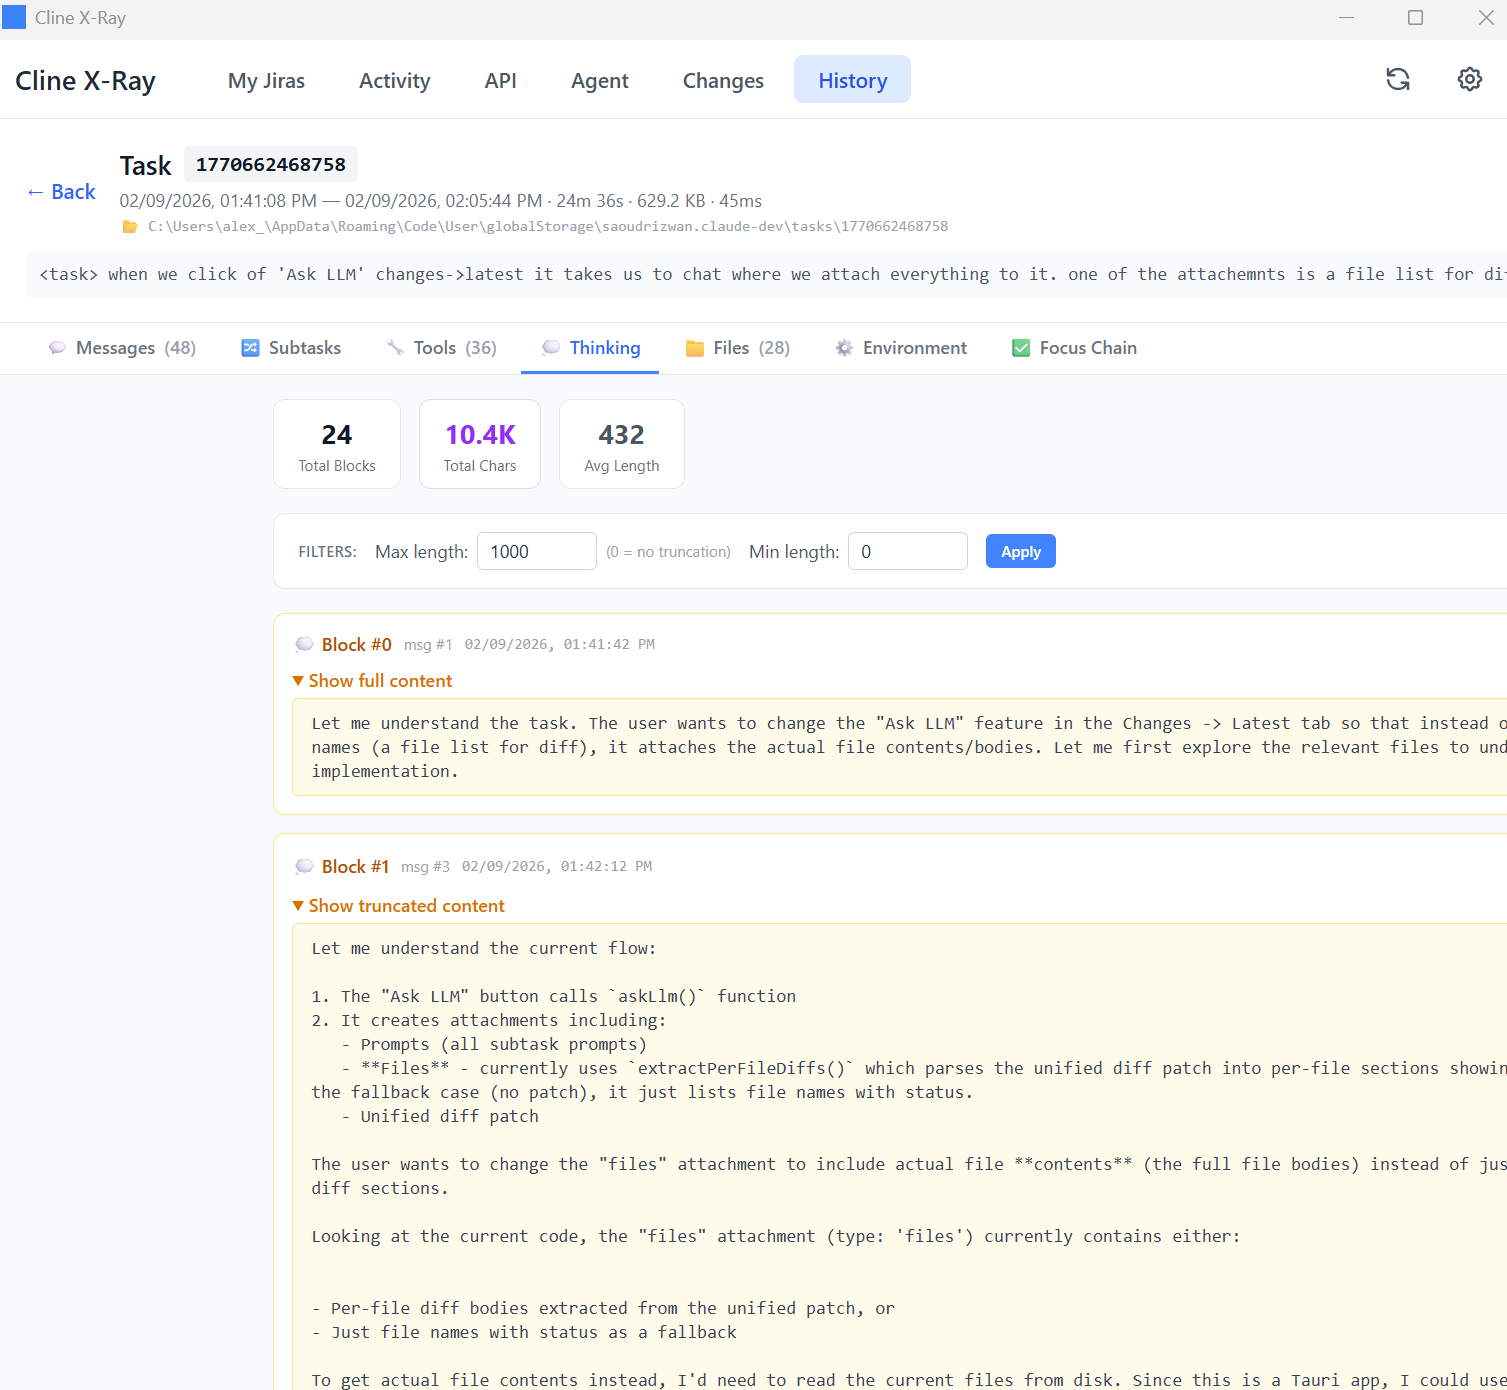This screenshot has width=1507, height=1390.
Task: Click the task folder path link
Action: [548, 227]
